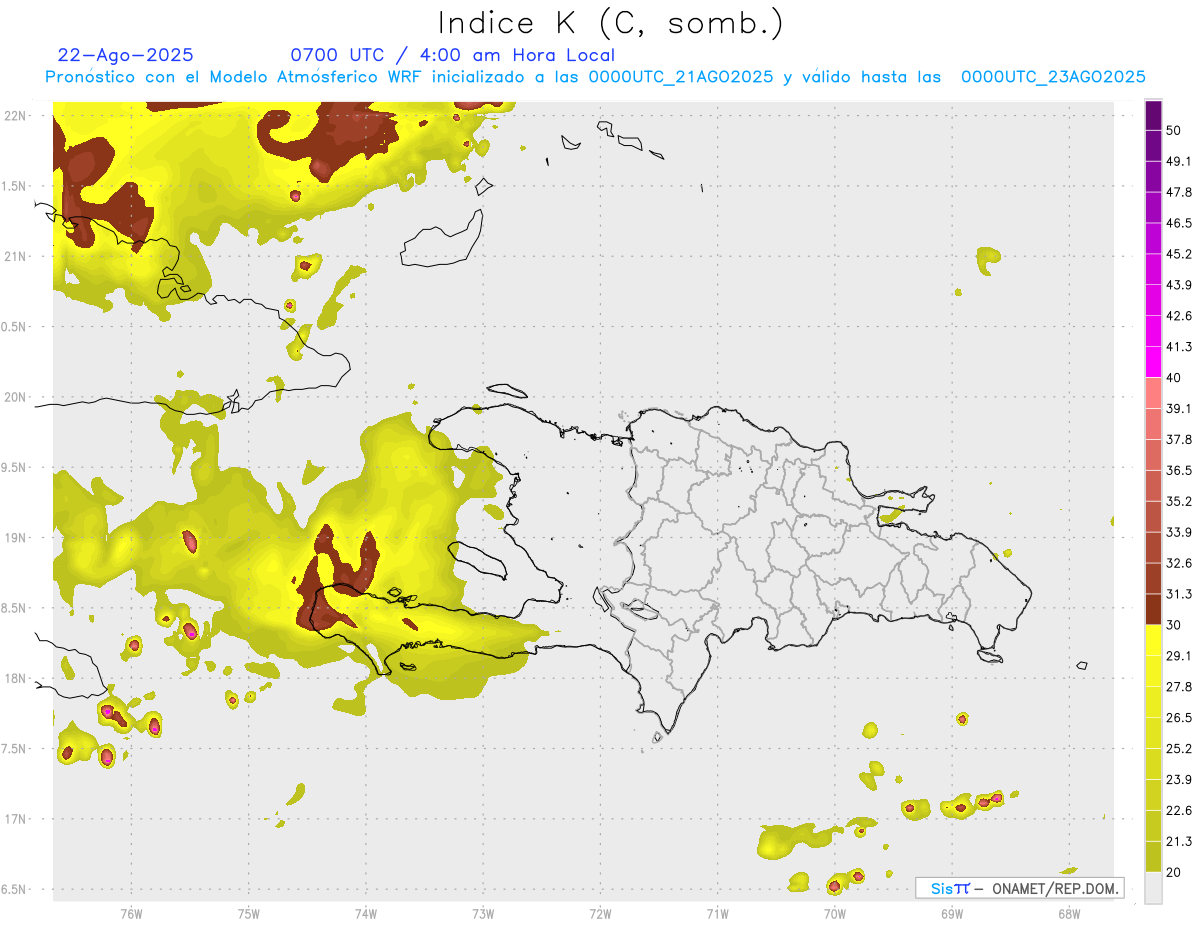
Task: Click the "19N" latitude label
Action: 14,537
